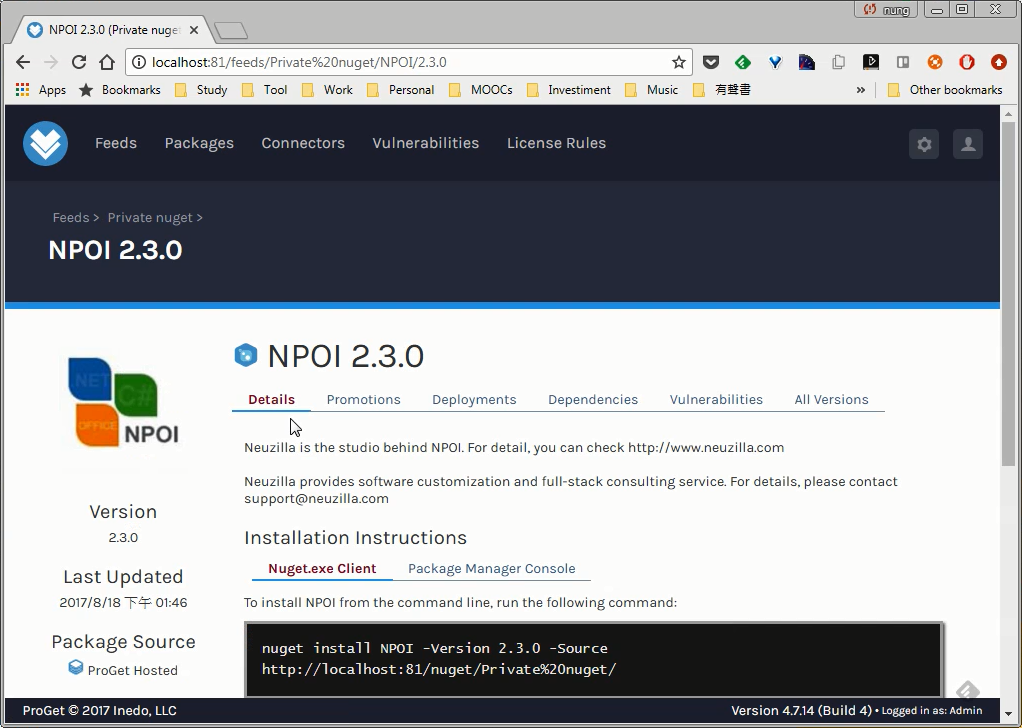The width and height of the screenshot is (1022, 728).
Task: Show the All Versions tab
Action: tap(832, 400)
